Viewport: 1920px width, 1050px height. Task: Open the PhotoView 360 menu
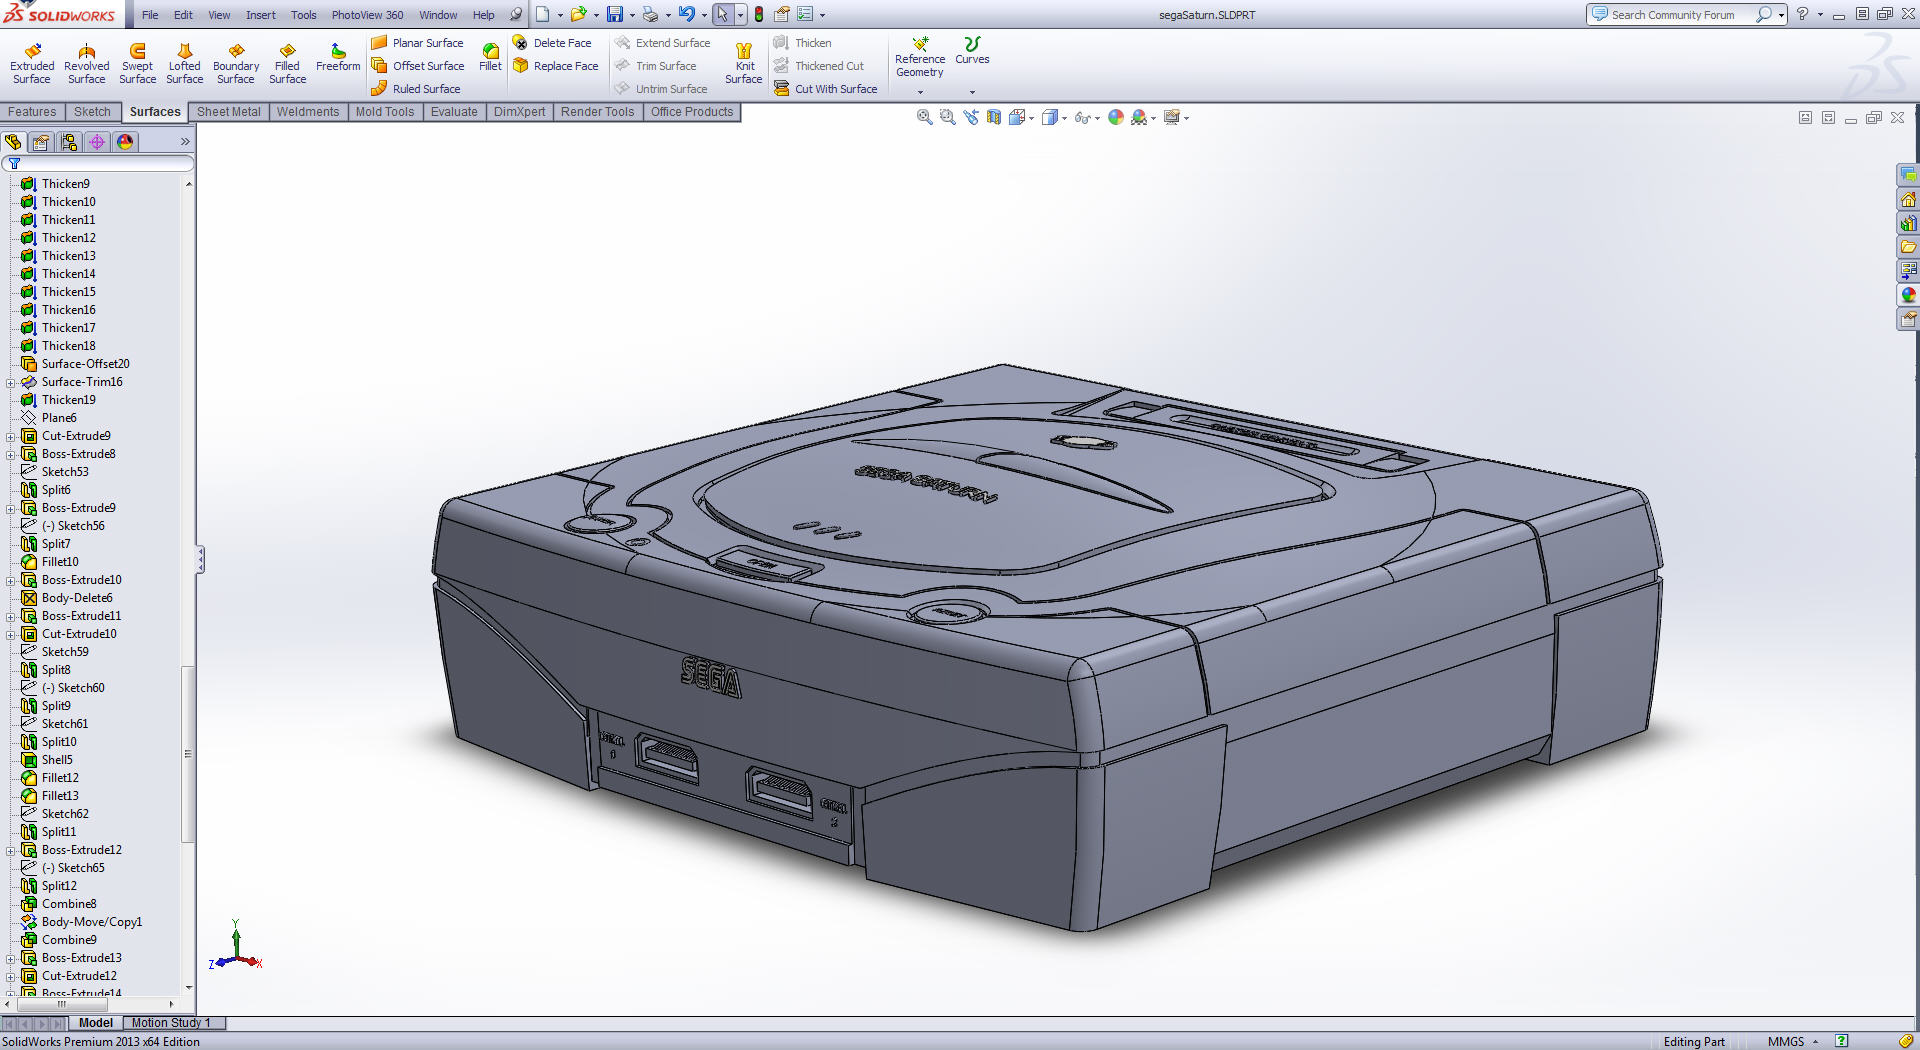tap(367, 15)
